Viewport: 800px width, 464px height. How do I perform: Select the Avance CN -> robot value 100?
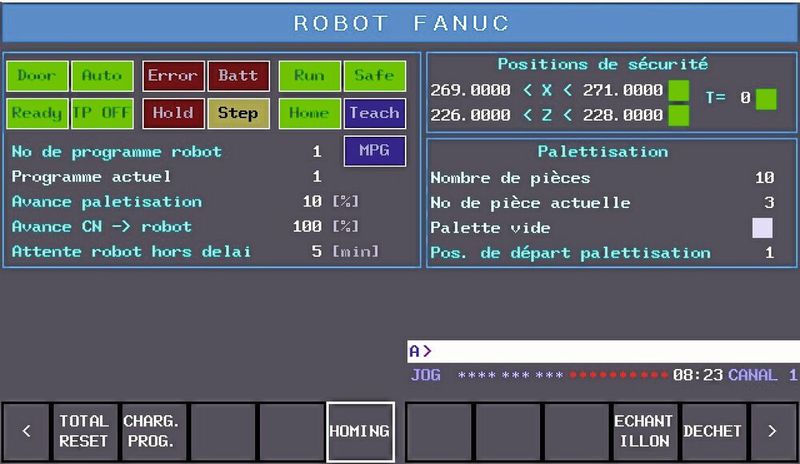pyautogui.click(x=307, y=227)
